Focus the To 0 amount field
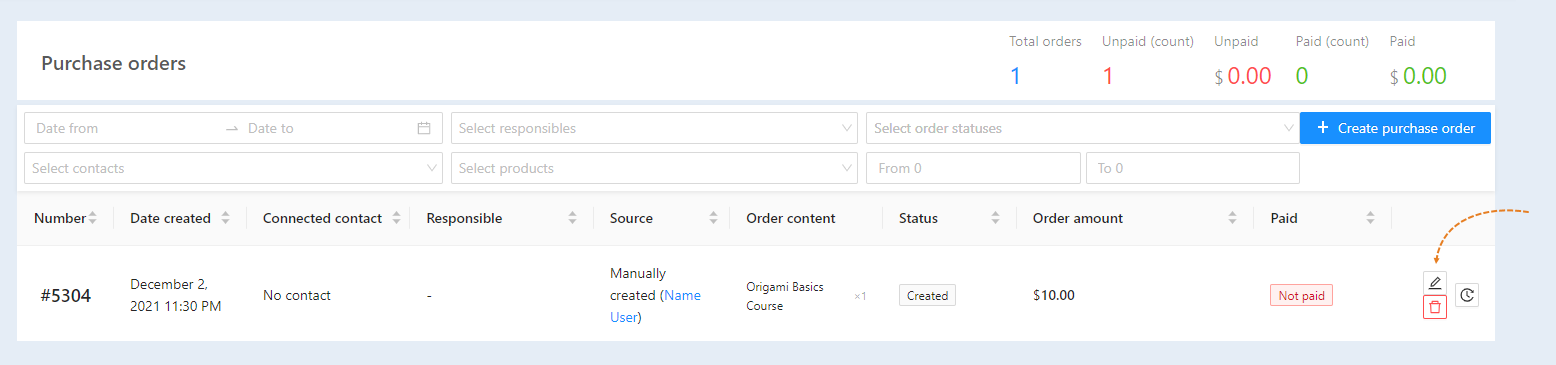This screenshot has width=1556, height=365. tap(1193, 168)
